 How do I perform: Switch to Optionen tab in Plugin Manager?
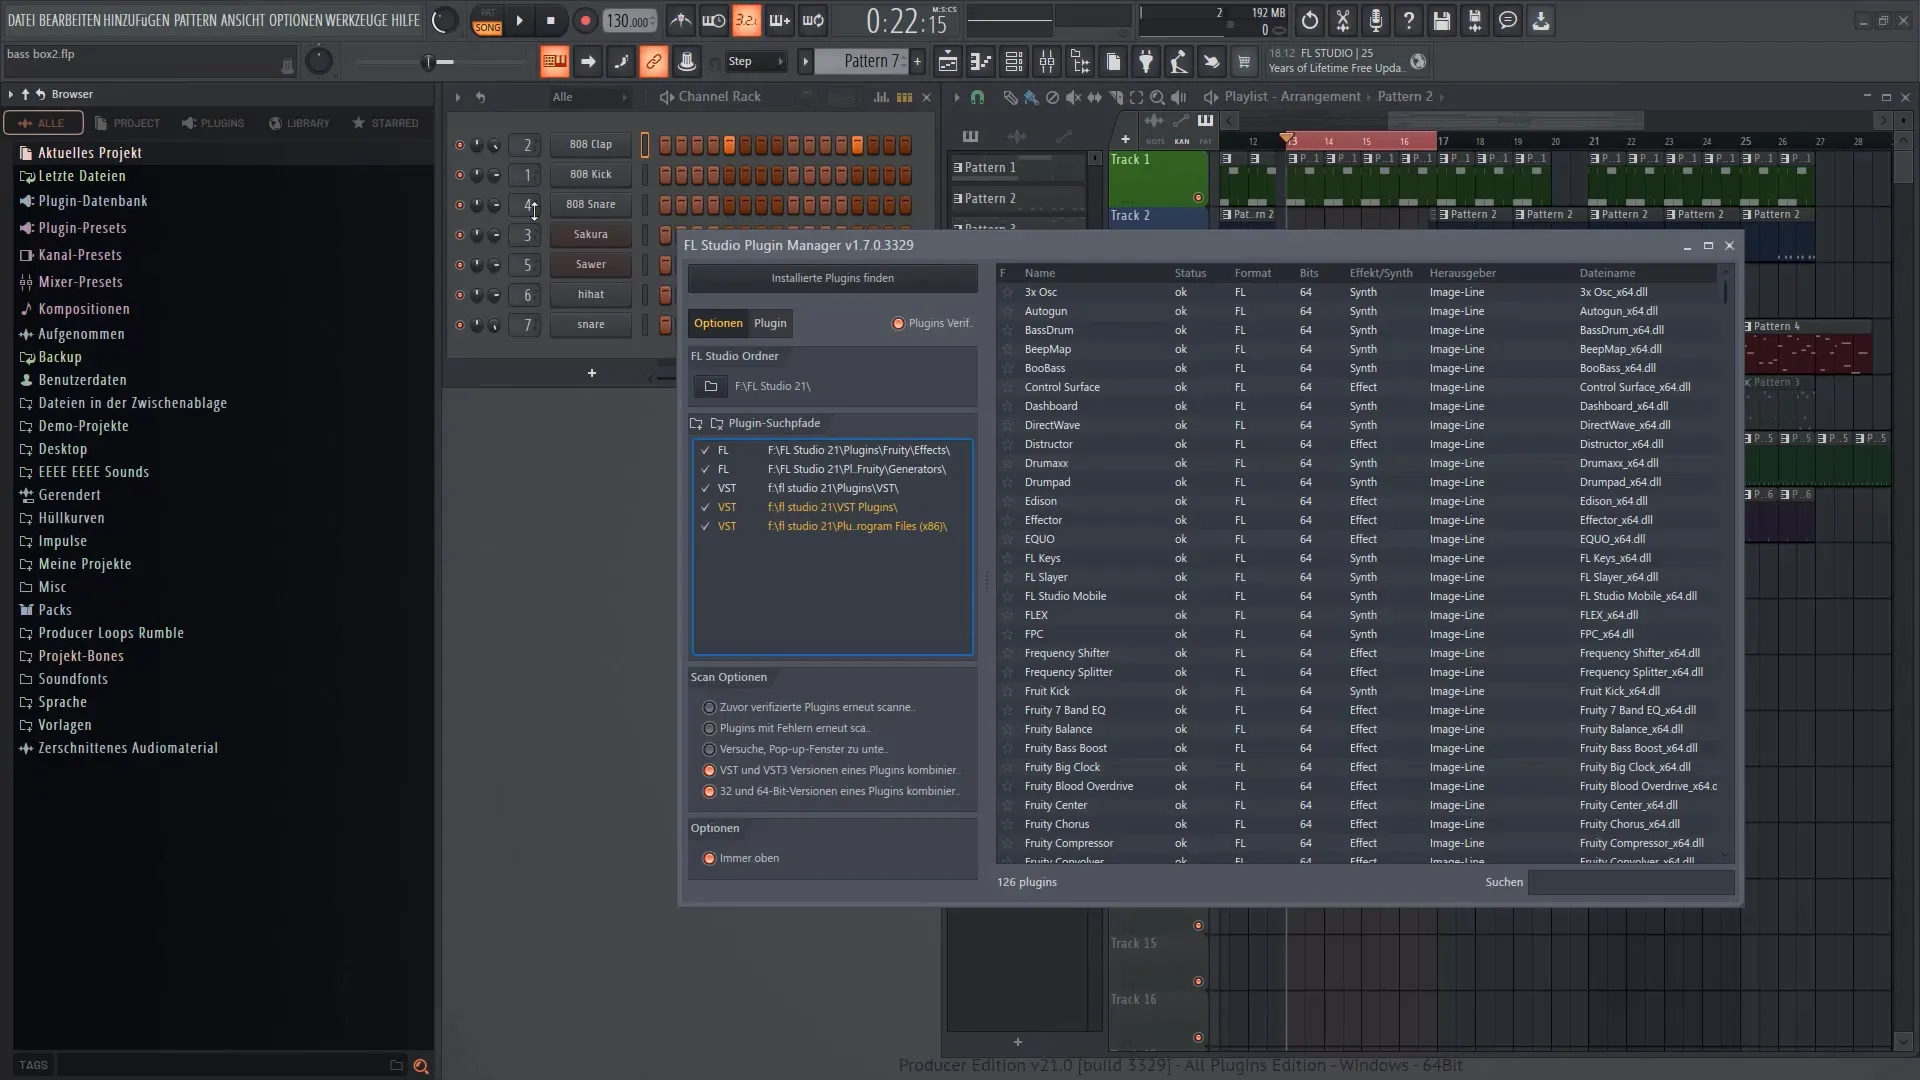pos(719,323)
